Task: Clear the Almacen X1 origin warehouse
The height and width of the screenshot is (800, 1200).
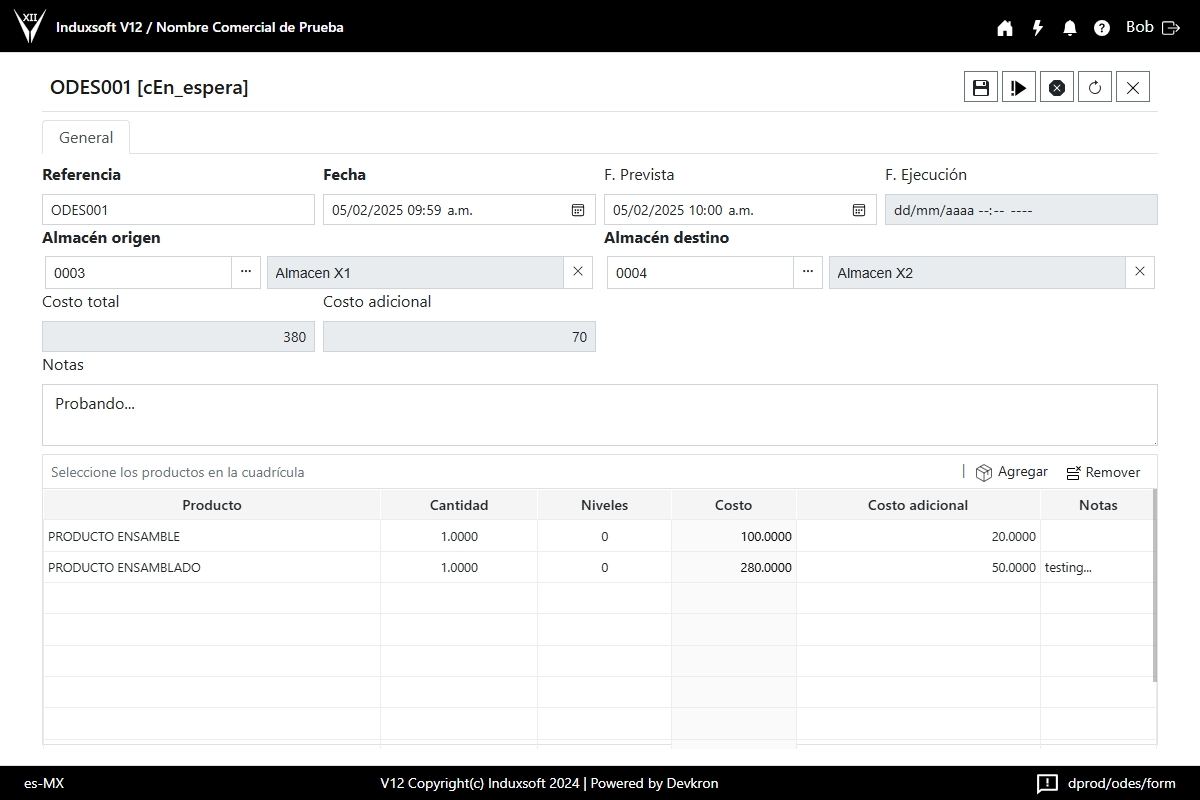Action: (x=578, y=272)
